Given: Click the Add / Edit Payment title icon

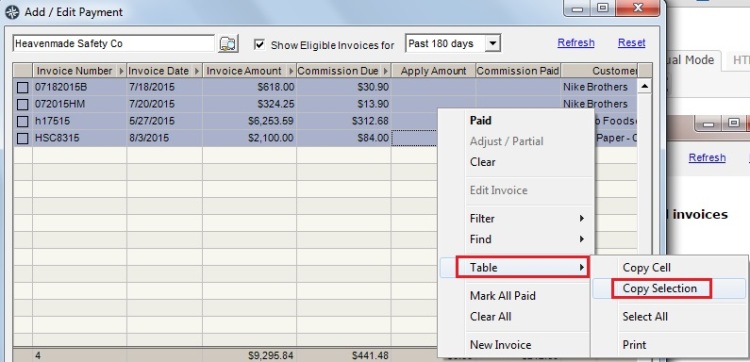Looking at the screenshot, I should (x=12, y=12).
